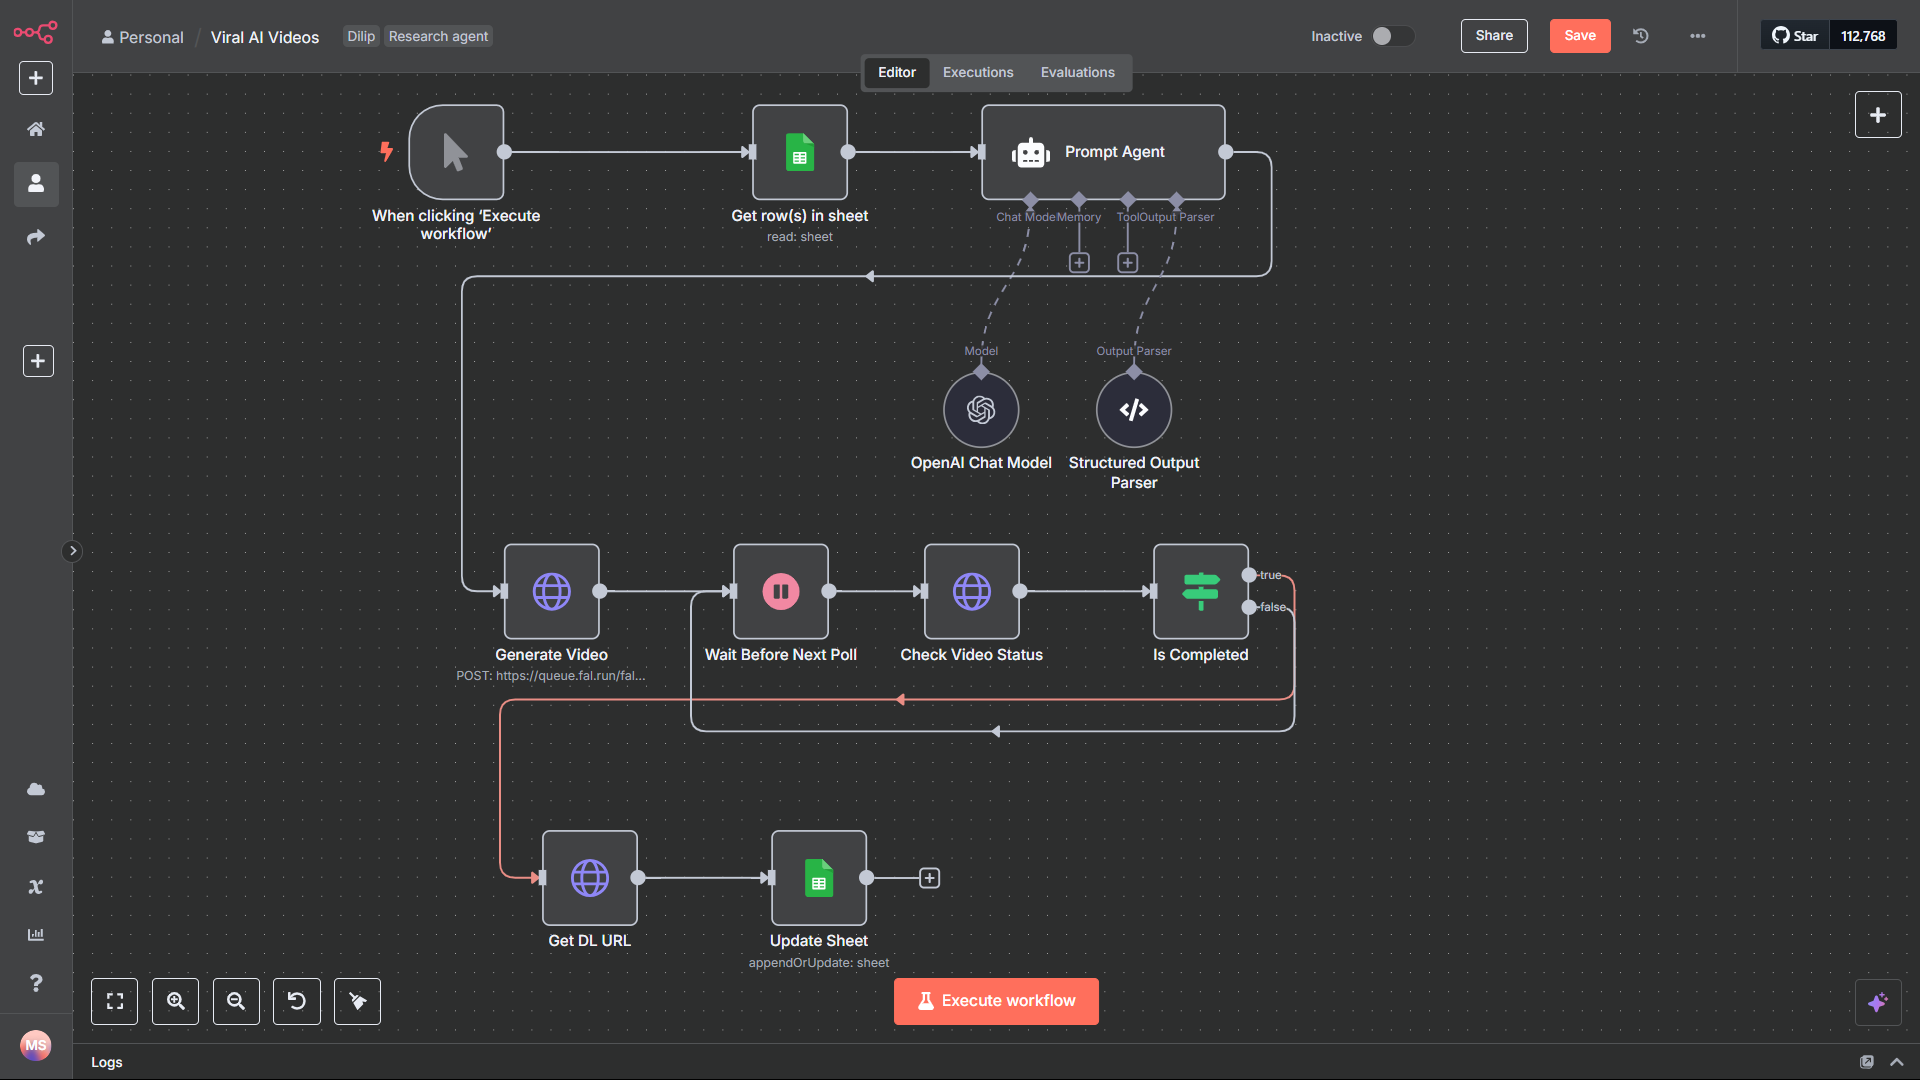
Task: Open the Prompt Agent node
Action: click(x=1103, y=152)
